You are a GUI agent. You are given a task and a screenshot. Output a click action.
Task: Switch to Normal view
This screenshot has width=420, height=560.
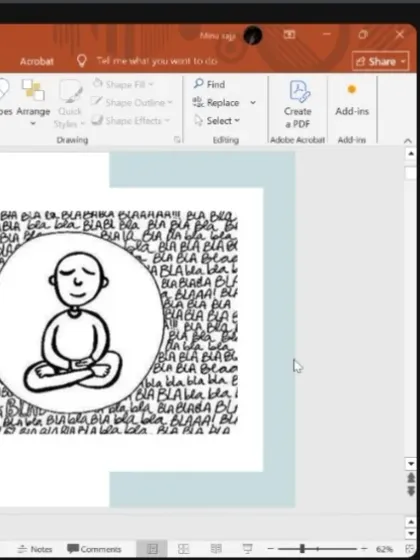click(152, 549)
